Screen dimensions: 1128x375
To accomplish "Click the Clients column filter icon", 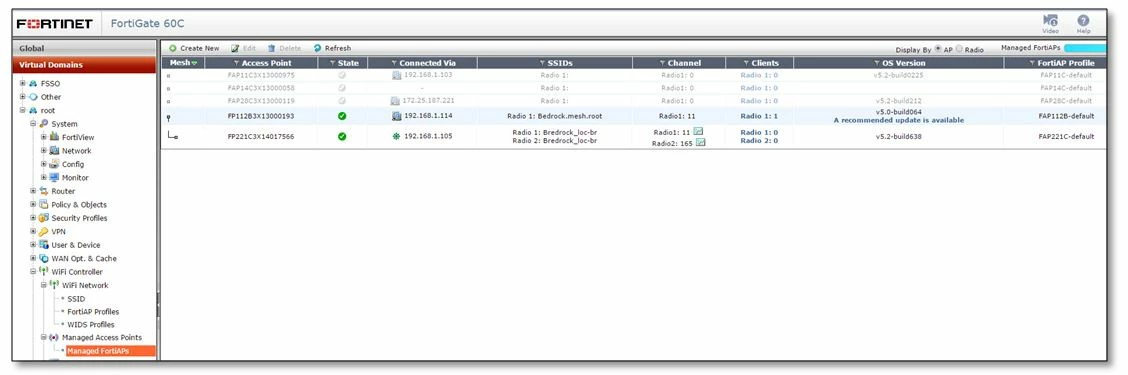I will [746, 63].
